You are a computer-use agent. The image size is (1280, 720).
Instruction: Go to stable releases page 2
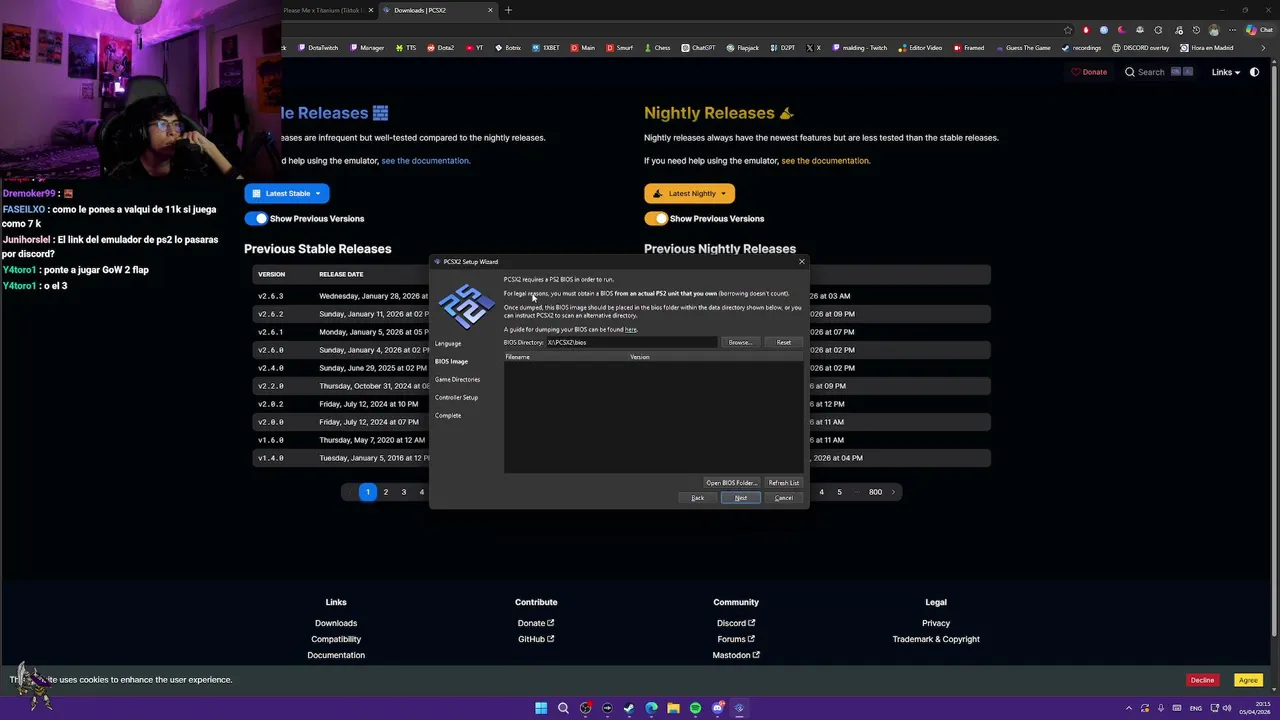click(x=385, y=492)
